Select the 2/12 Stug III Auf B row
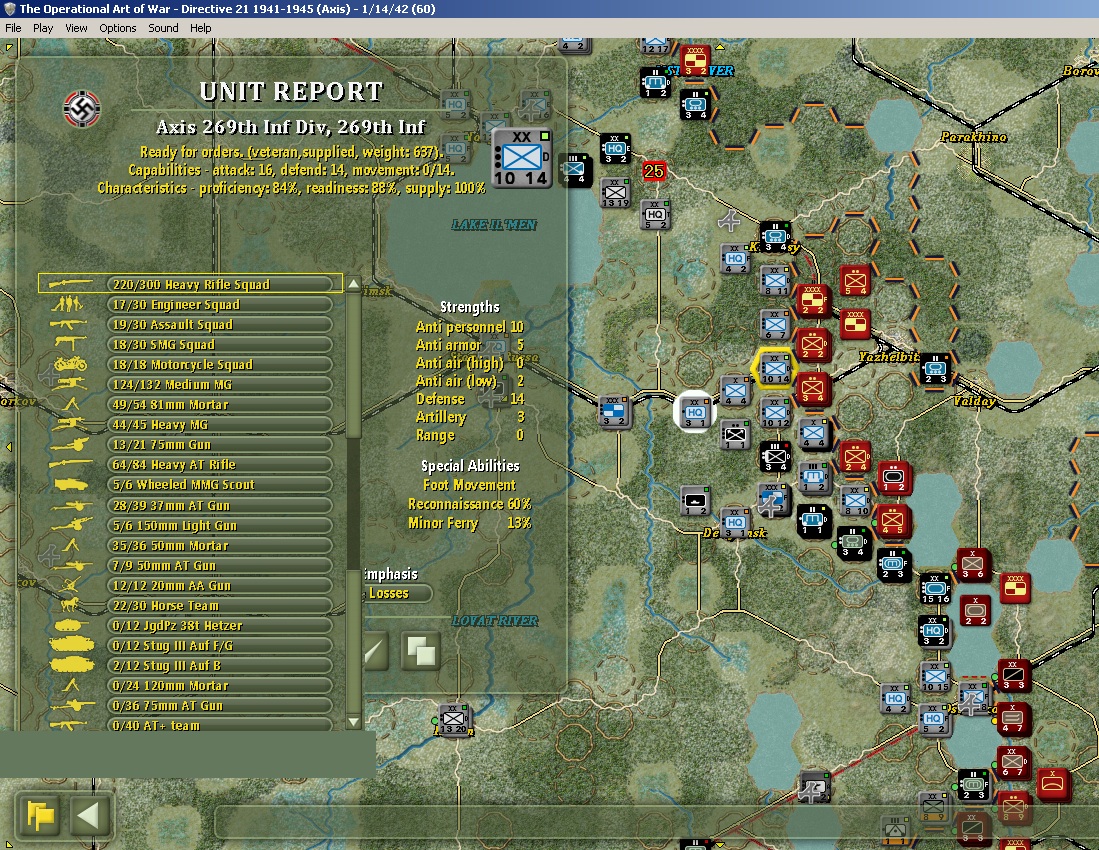 pyautogui.click(x=219, y=665)
